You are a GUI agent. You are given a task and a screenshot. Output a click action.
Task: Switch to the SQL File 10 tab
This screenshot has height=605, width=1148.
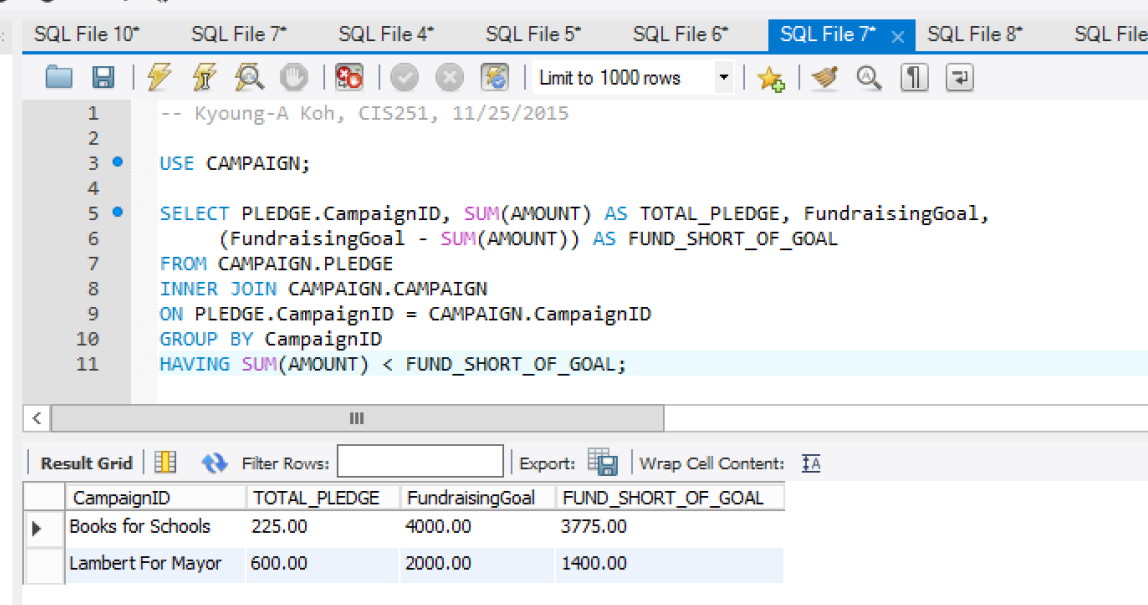[87, 35]
